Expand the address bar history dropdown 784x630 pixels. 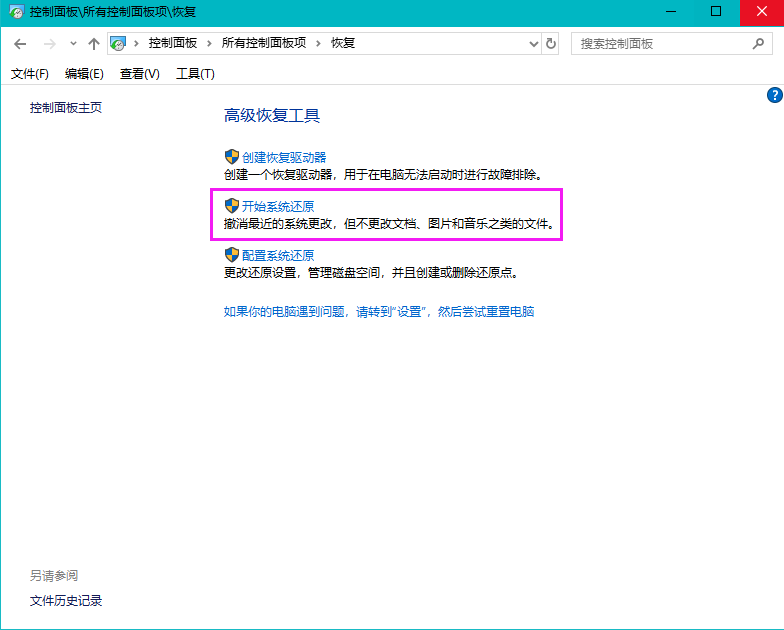[532, 44]
